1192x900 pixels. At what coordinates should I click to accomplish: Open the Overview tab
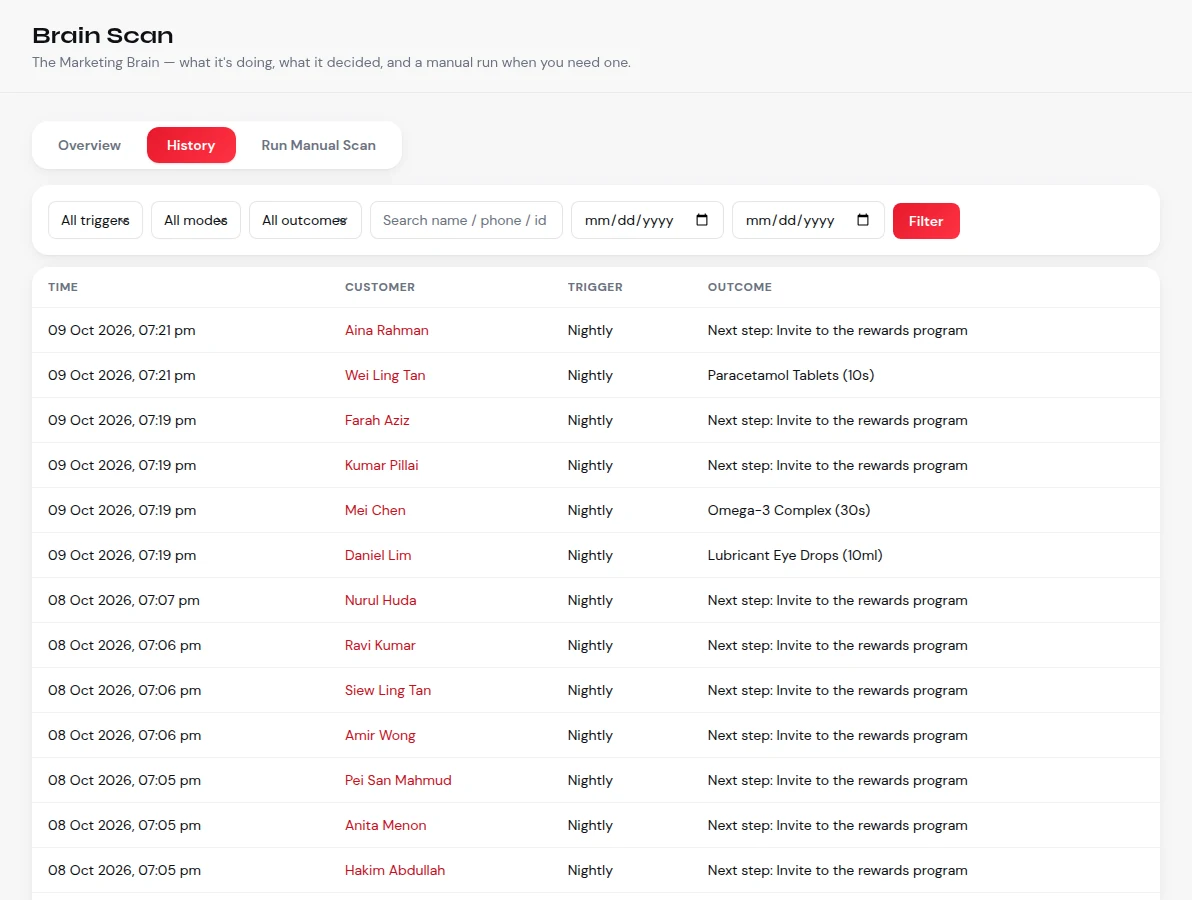(x=89, y=145)
